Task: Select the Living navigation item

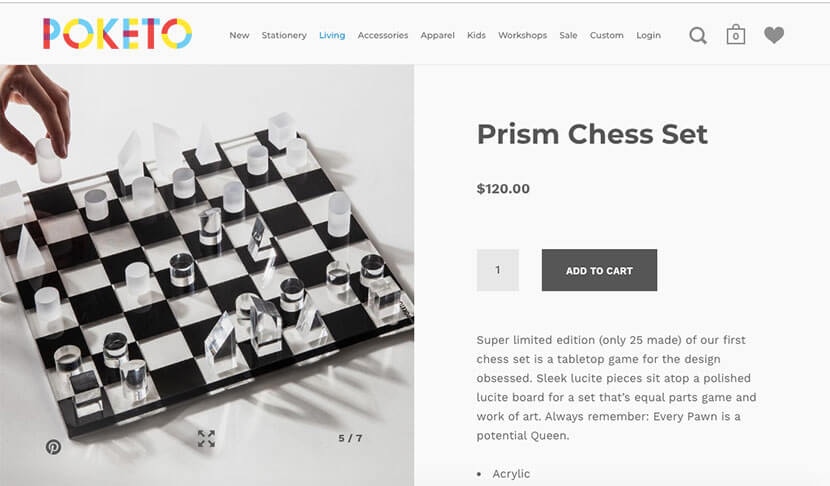Action: 332,35
